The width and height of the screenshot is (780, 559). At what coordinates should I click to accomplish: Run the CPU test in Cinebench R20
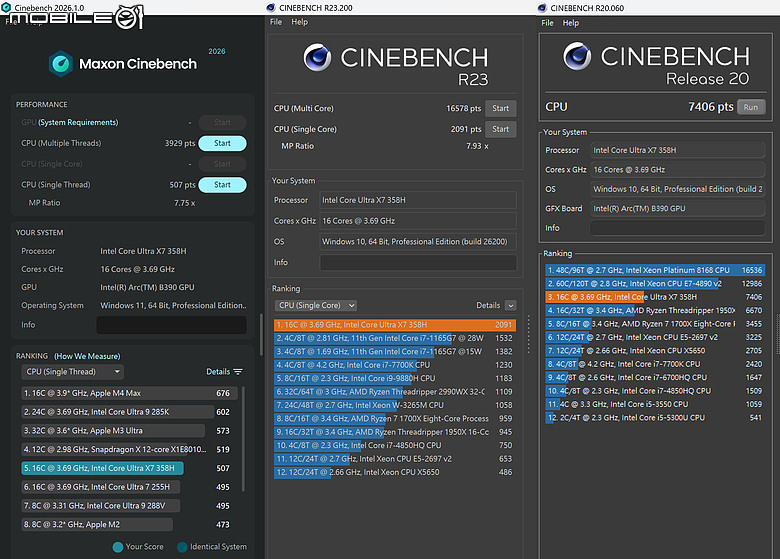click(x=751, y=107)
